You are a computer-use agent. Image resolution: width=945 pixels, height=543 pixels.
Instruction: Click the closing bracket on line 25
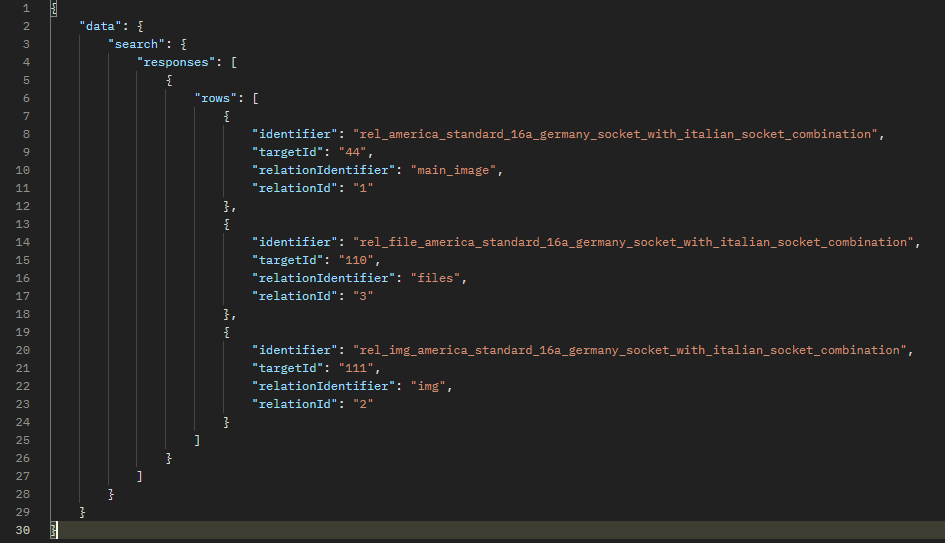[197, 440]
